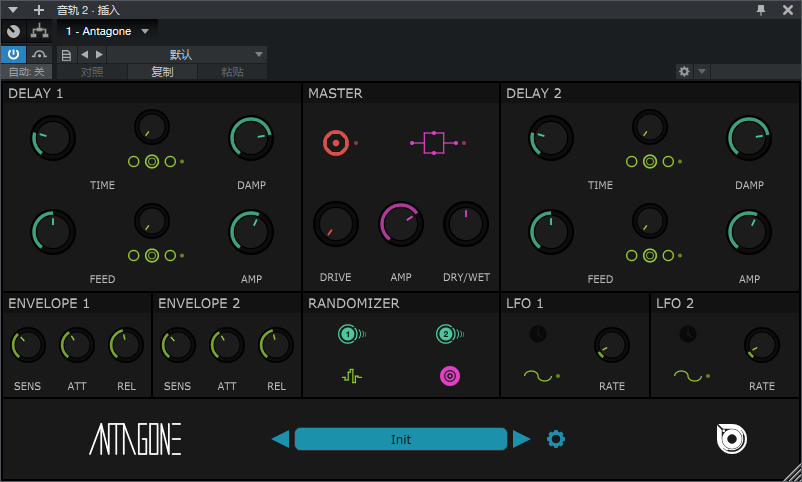Click the window resize grip corner
Viewport: 802px width, 482px height.
point(793,473)
